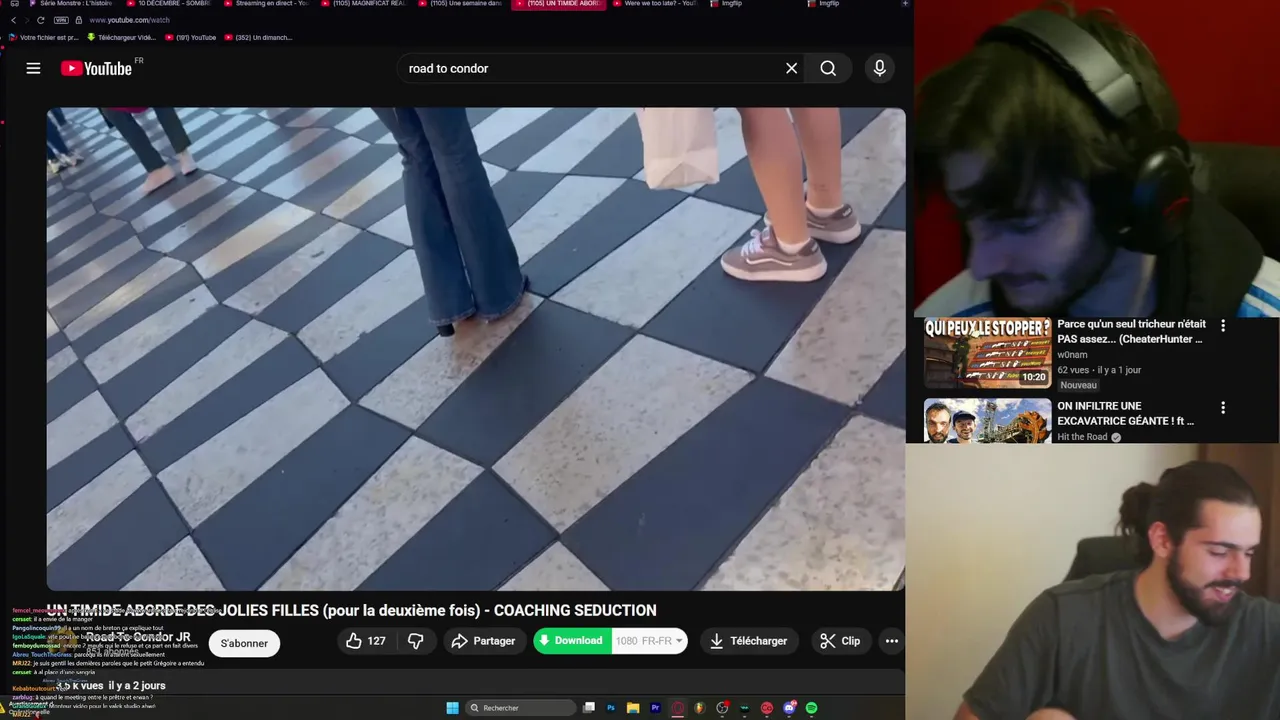Image resolution: width=1280 pixels, height=720 pixels.
Task: Open the black app icon left of red one
Action: (x=744, y=708)
